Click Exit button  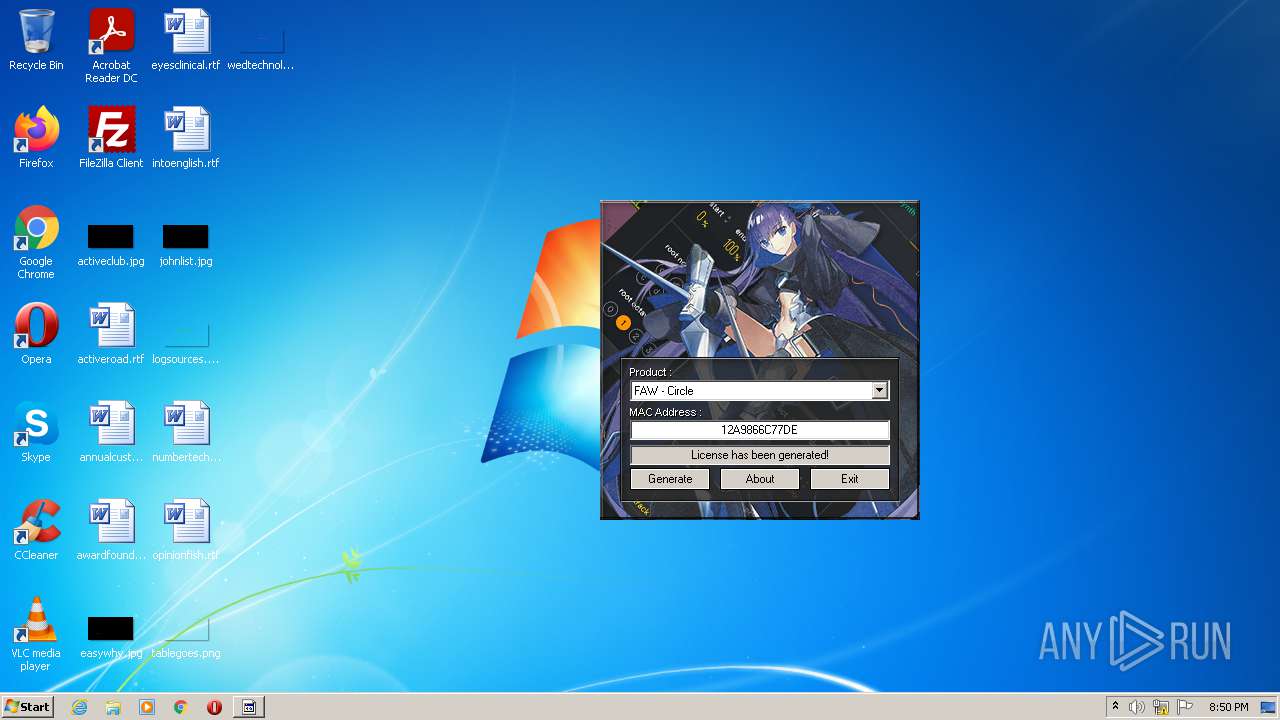(x=850, y=479)
